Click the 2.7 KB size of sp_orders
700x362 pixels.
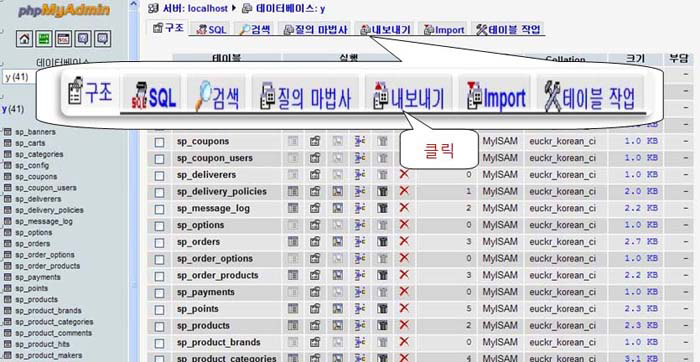(641, 241)
